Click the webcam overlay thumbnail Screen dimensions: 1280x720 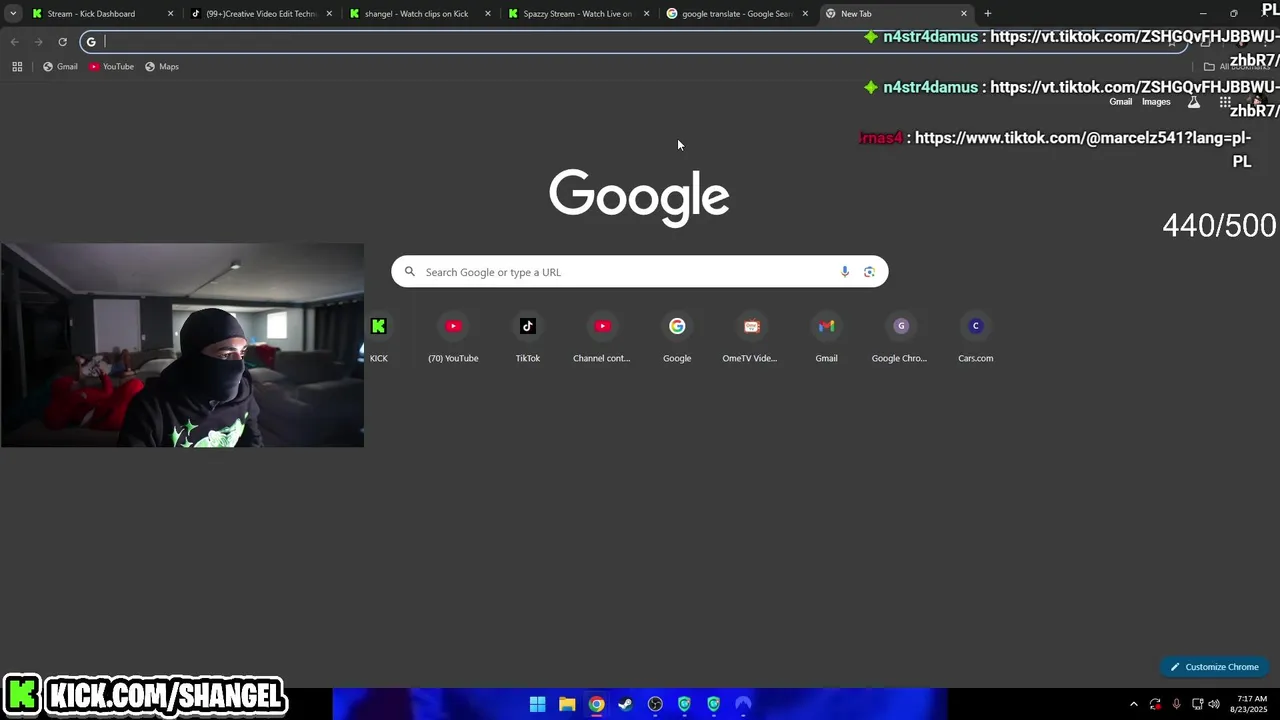click(x=182, y=345)
